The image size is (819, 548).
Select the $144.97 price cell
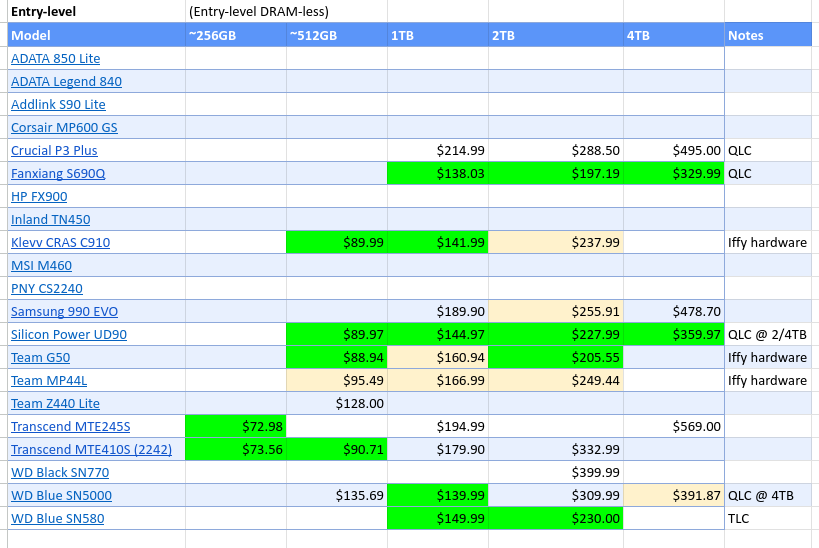point(438,334)
